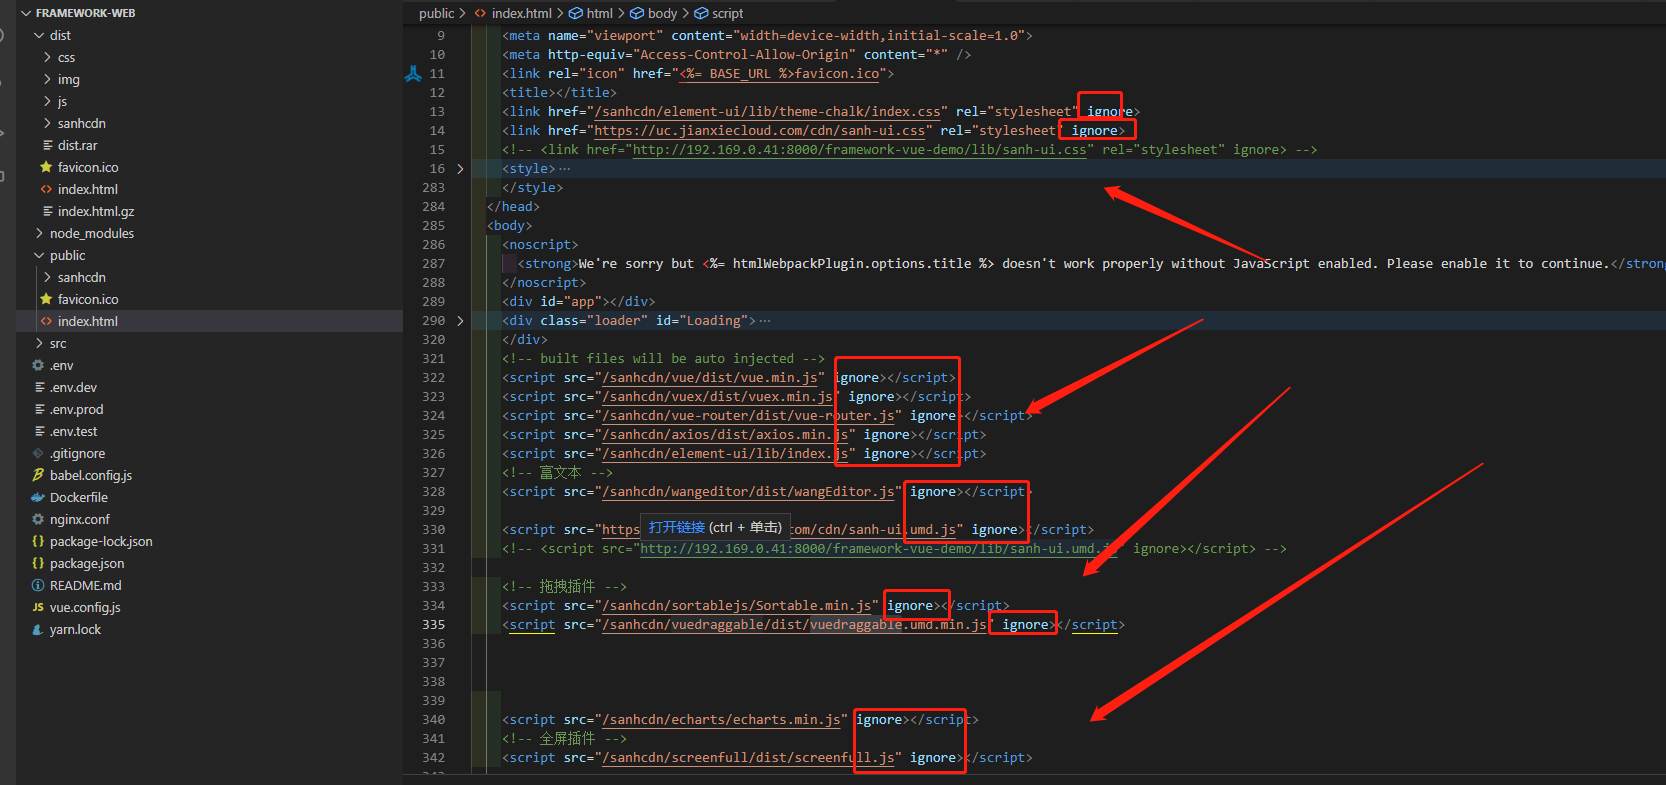Image resolution: width=1666 pixels, height=785 pixels.
Task: Click the body symbol icon in breadcrumbs
Action: point(637,13)
